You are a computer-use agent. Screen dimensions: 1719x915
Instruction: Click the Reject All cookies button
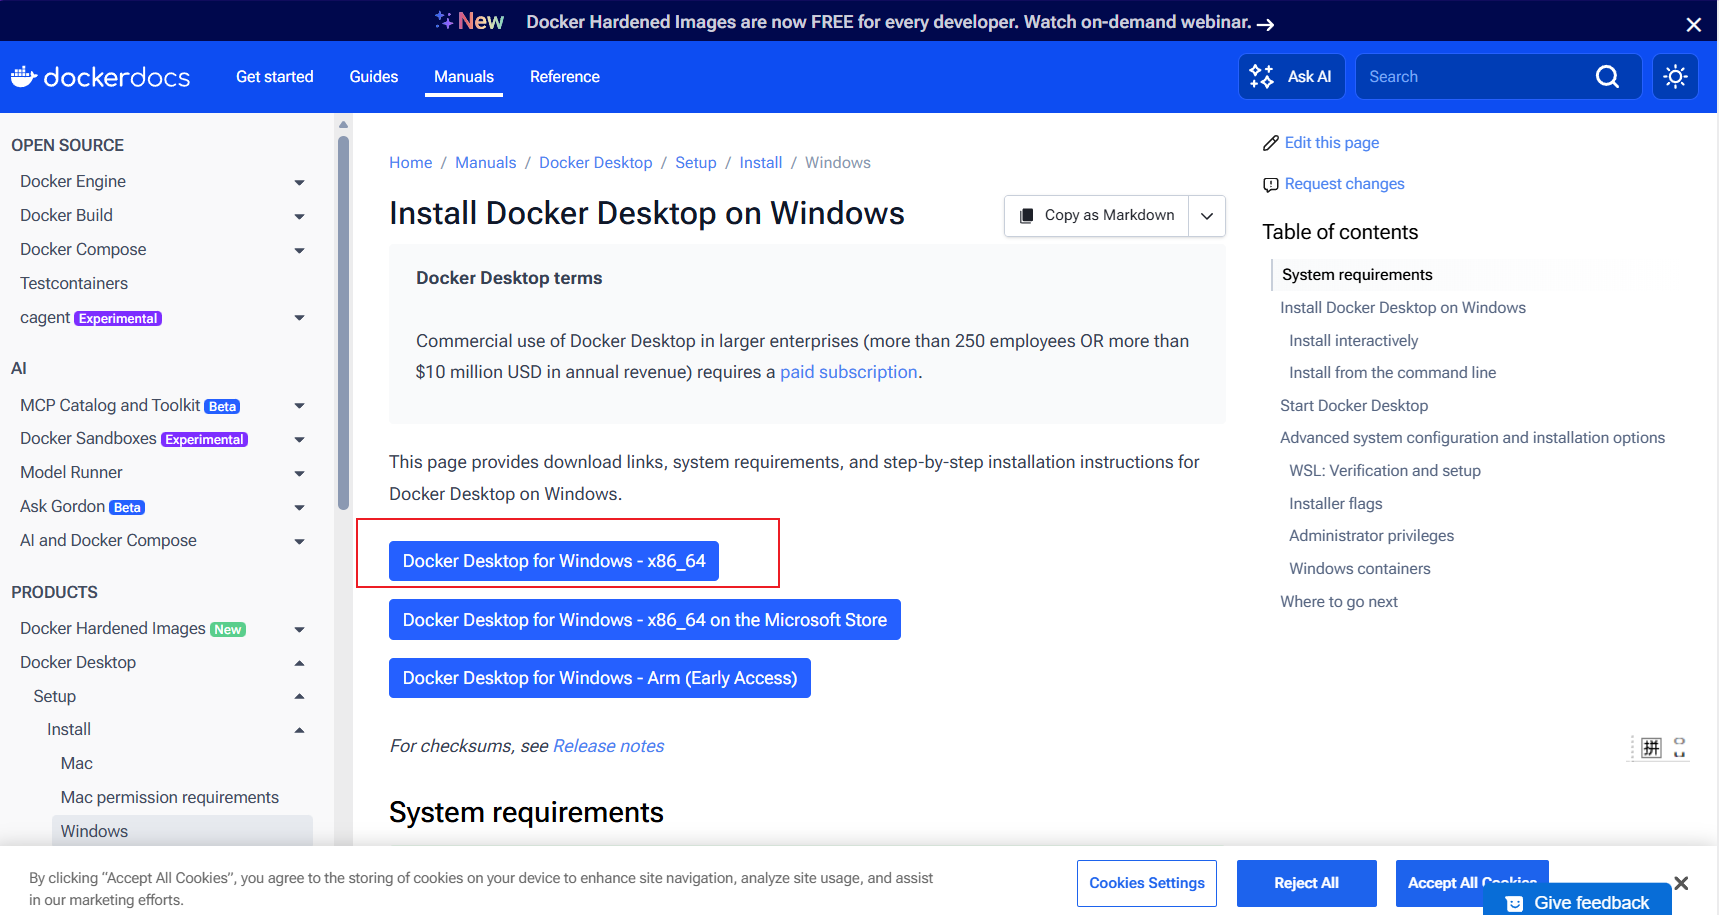click(x=1305, y=883)
